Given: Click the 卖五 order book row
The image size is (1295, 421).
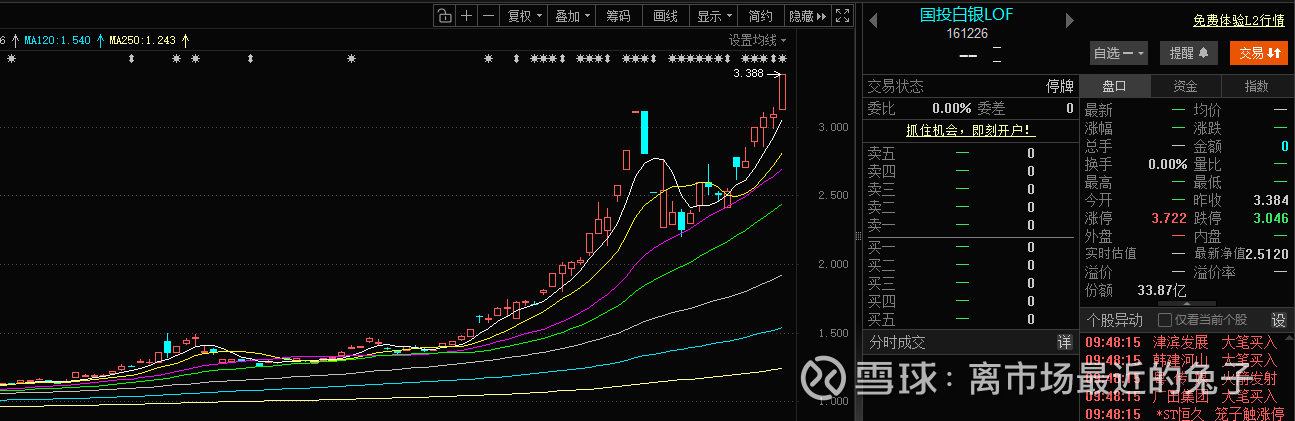Looking at the screenshot, I should pyautogui.click(x=969, y=153).
